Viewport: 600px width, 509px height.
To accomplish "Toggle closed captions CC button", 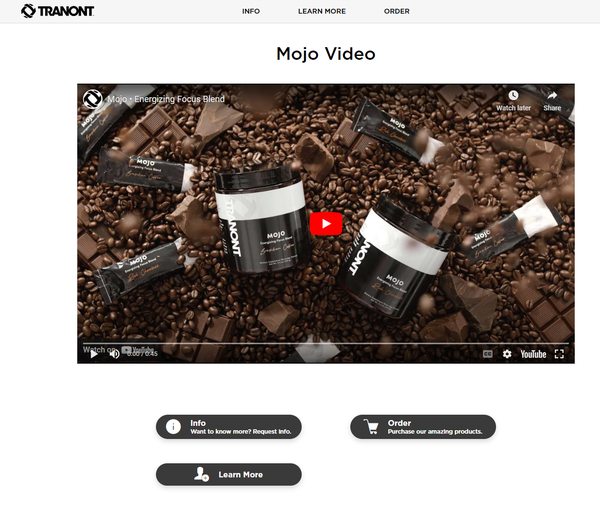I will (x=488, y=354).
